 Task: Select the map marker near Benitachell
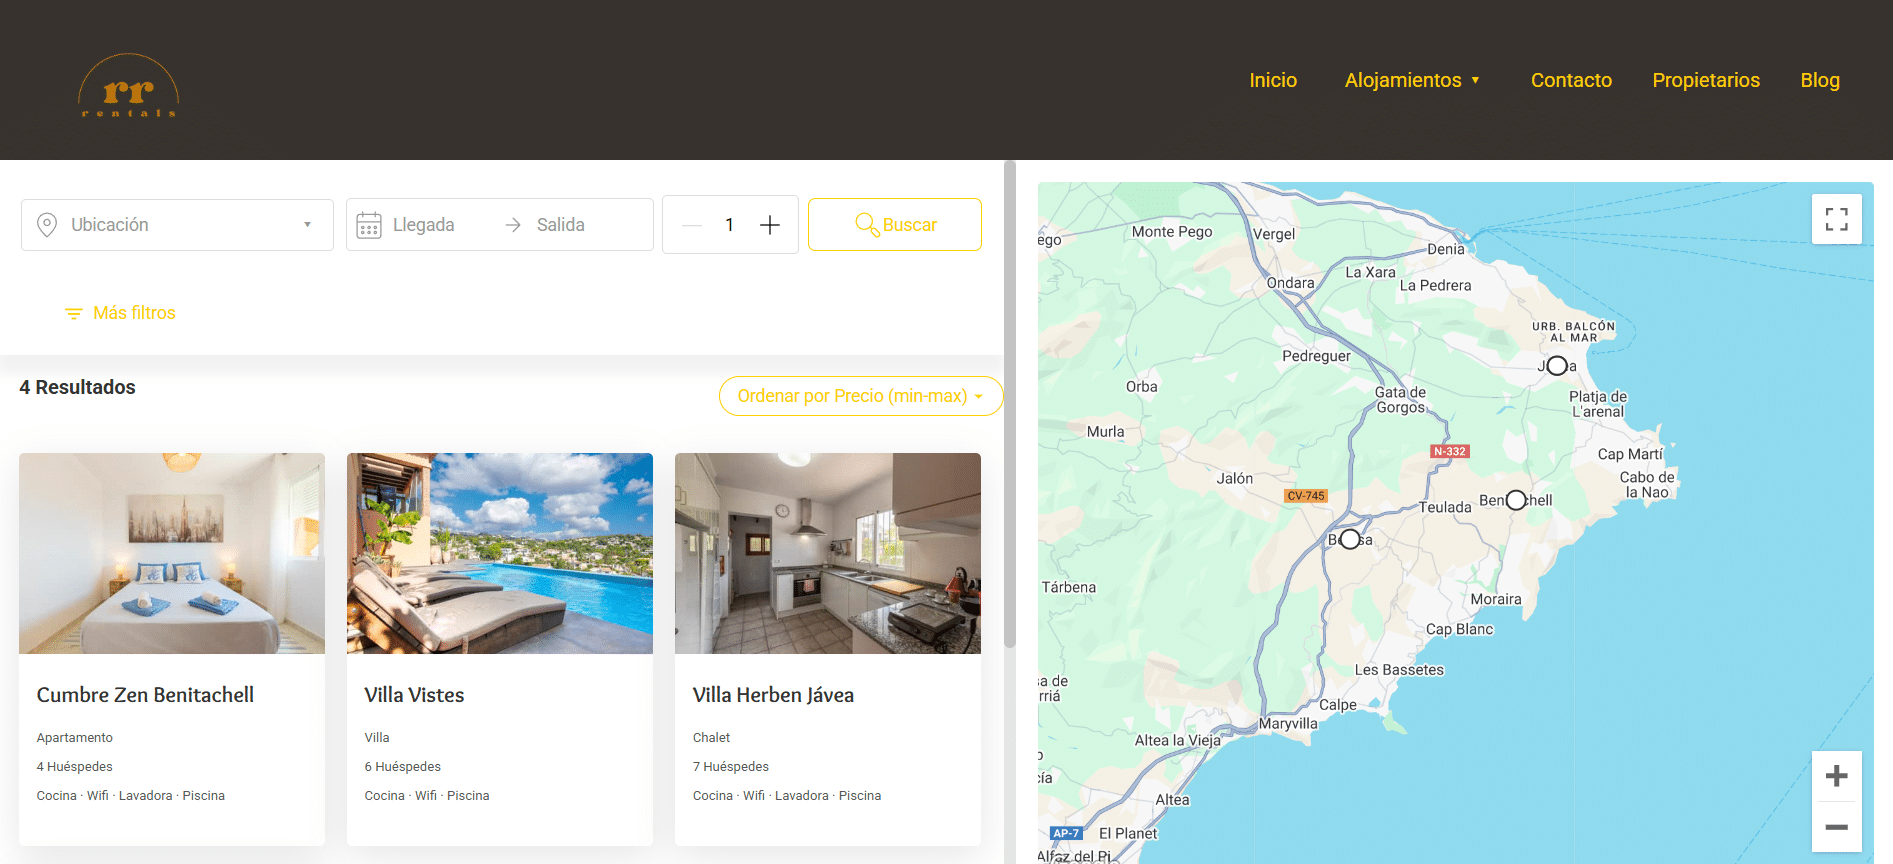pyautogui.click(x=1516, y=500)
